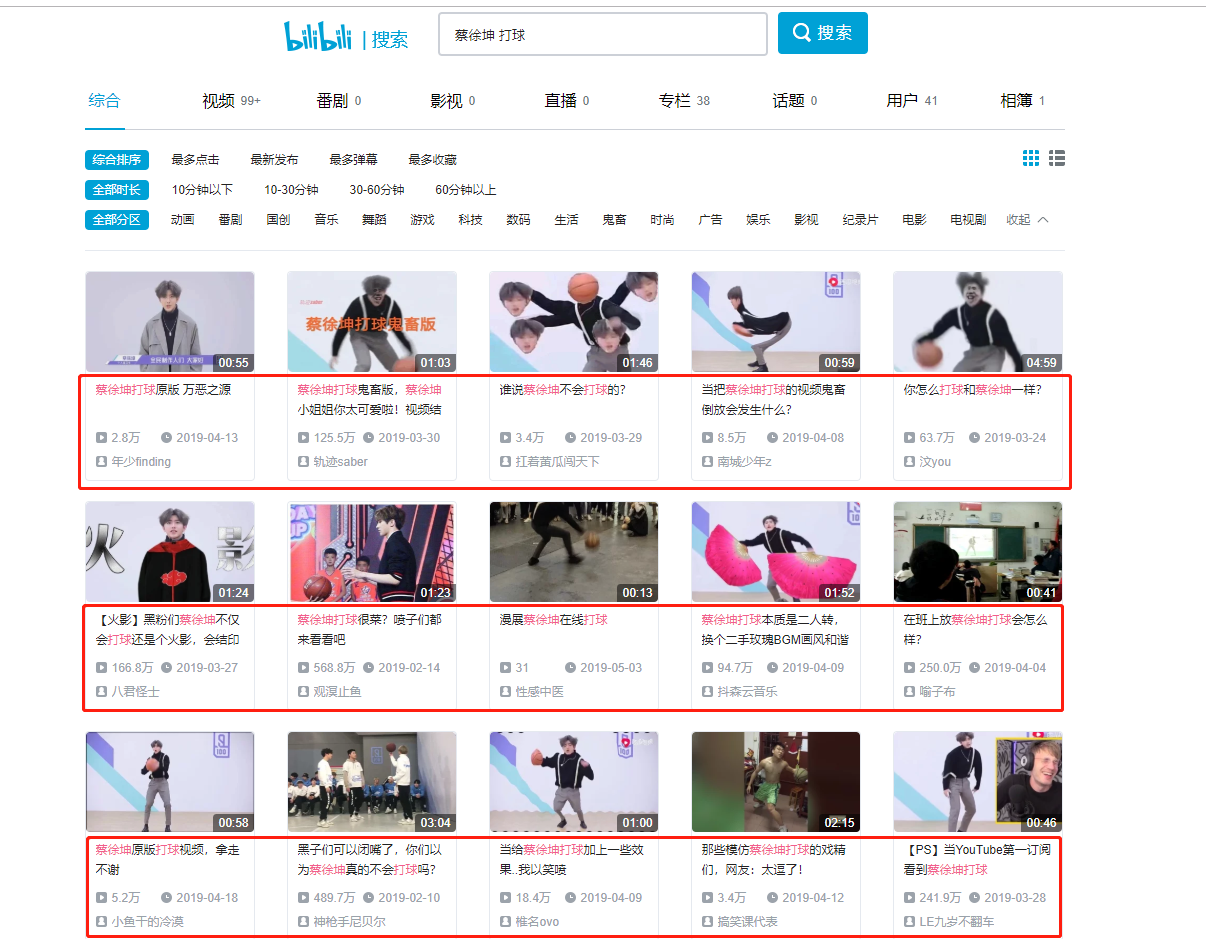Screen dimensions: 1206x939
Task: Open title 在班上放蔡徐坤打球会怎么样?
Action: [975, 629]
